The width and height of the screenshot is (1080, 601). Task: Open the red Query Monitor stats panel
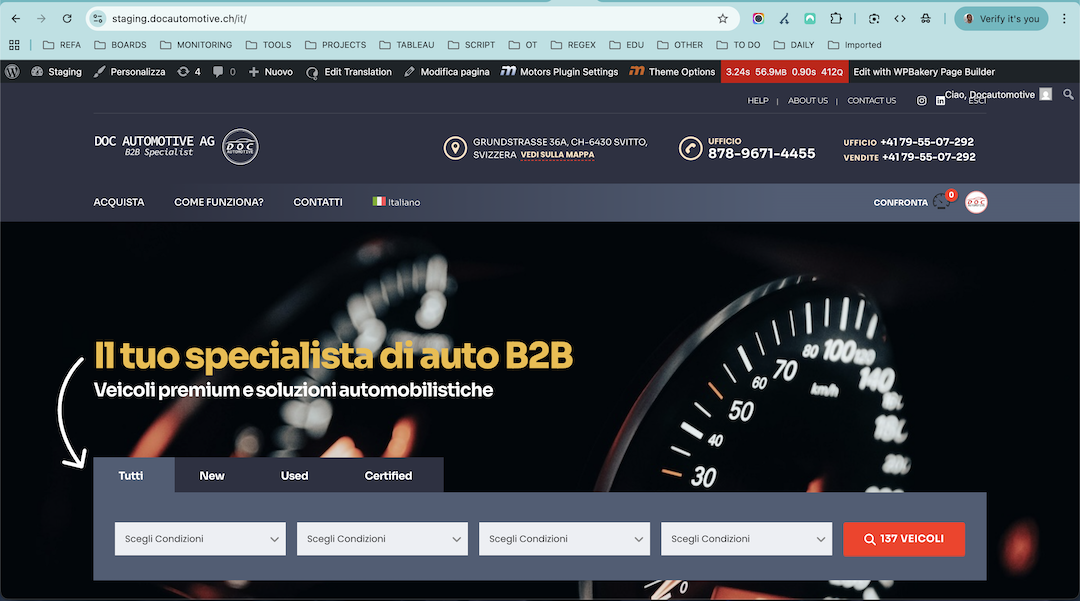pos(785,72)
